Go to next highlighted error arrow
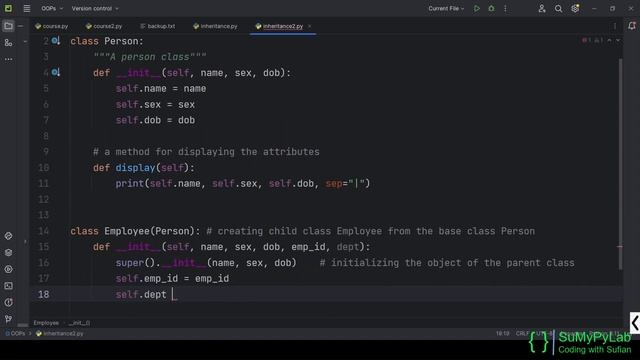This screenshot has height=360, width=640. pos(618,40)
